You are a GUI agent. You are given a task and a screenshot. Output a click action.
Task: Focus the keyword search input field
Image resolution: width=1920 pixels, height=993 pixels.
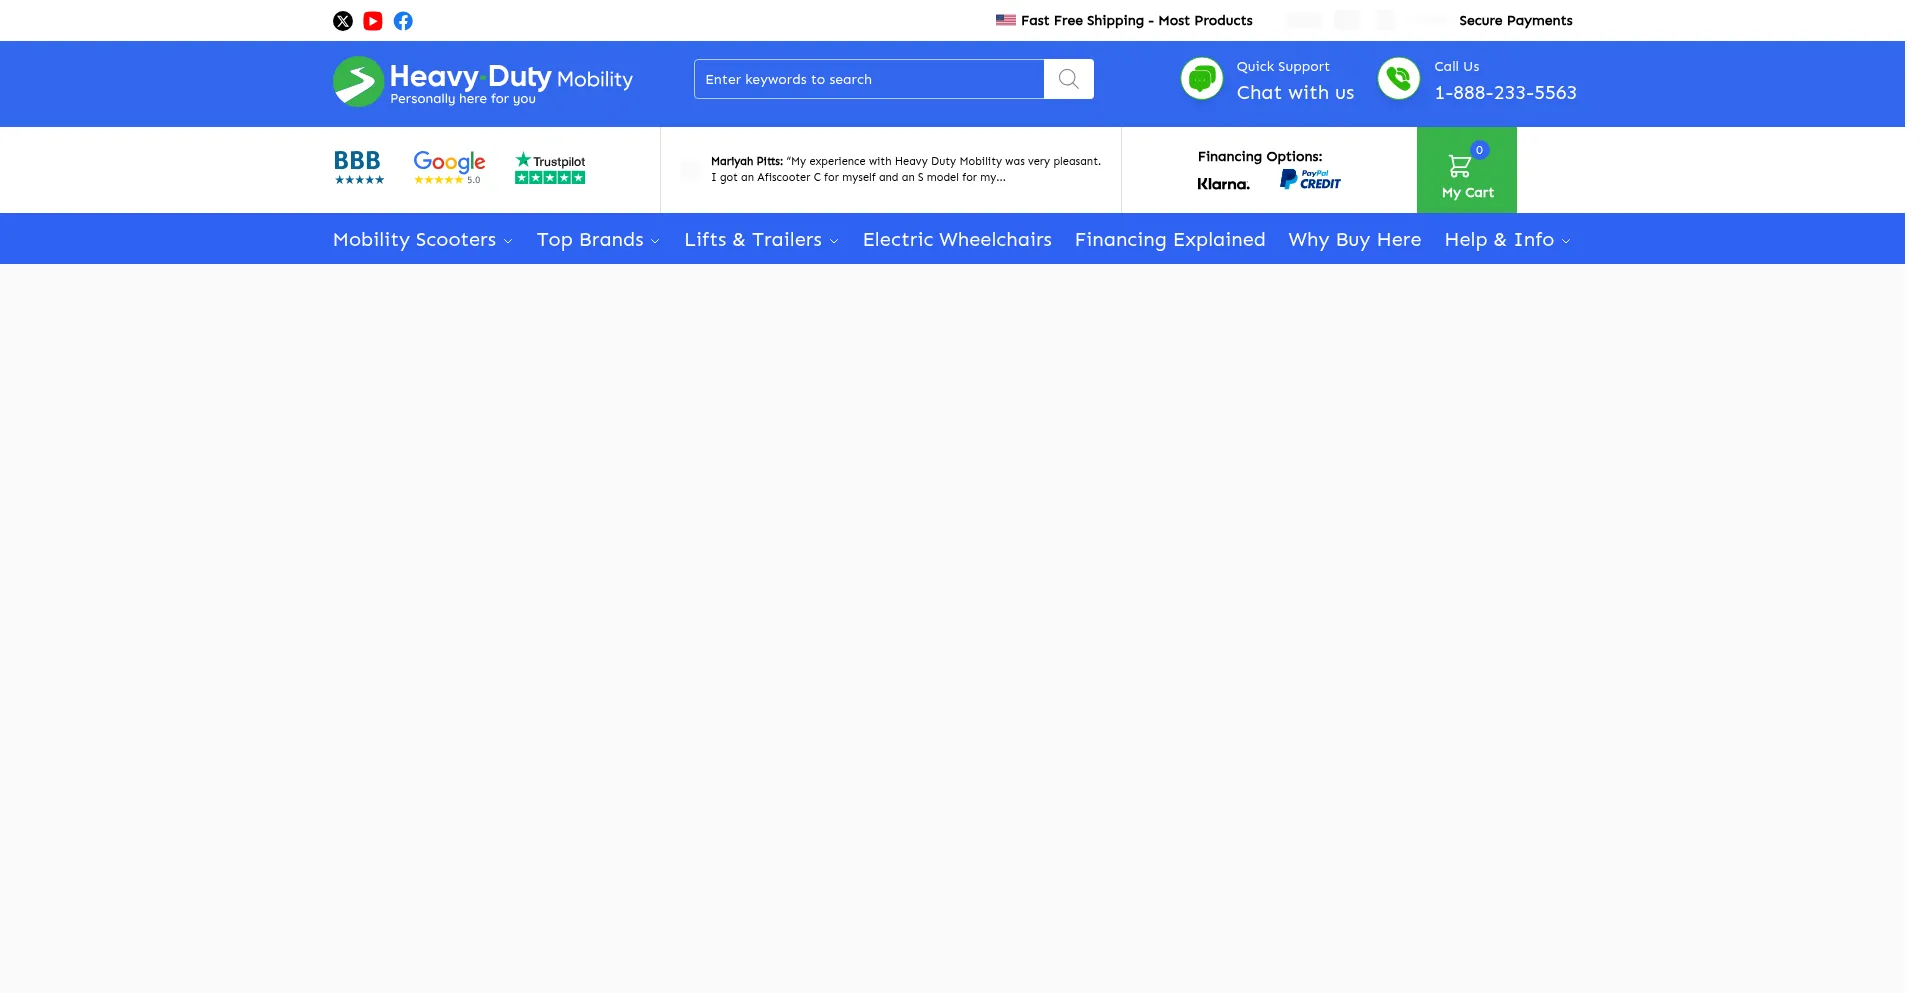pos(868,79)
